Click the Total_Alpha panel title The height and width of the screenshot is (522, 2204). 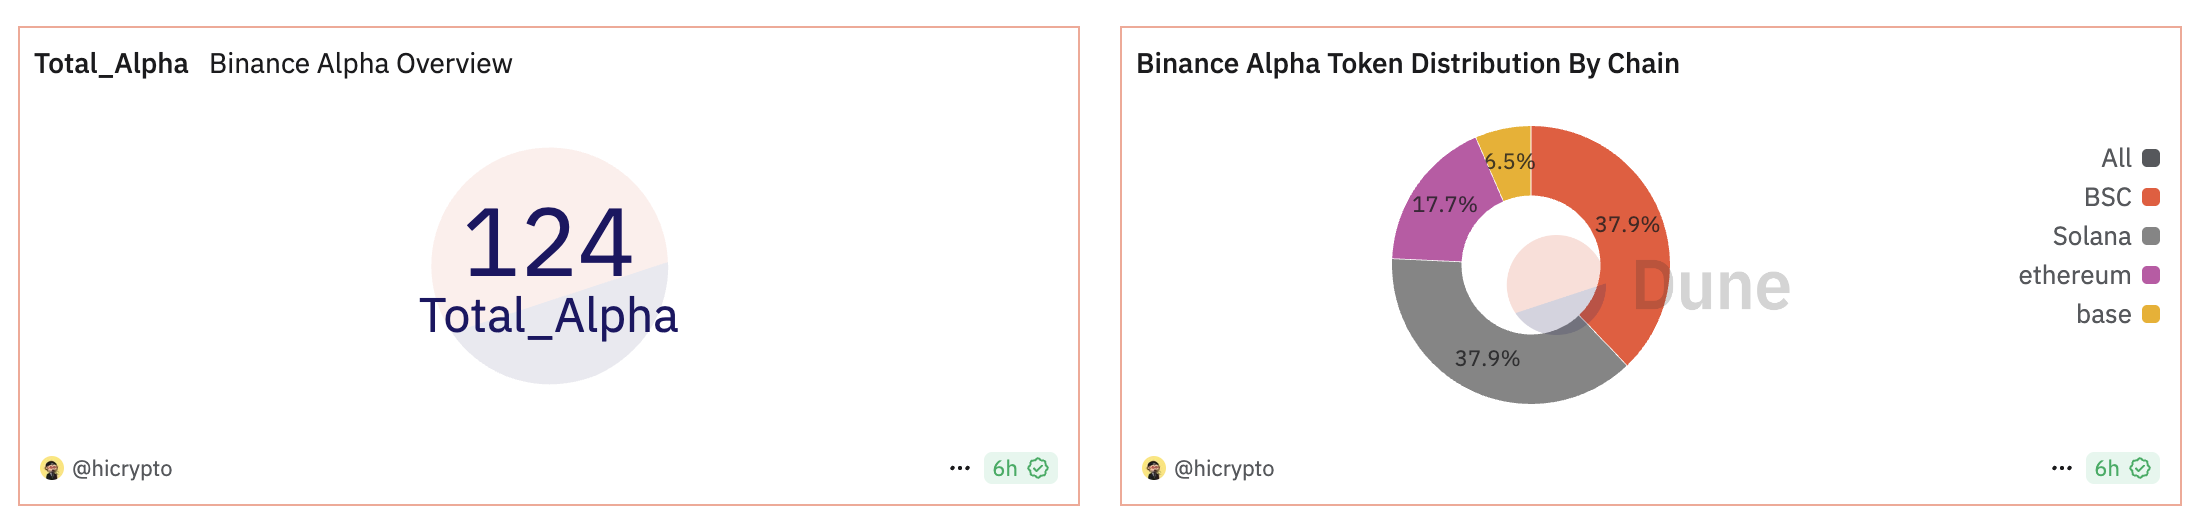click(111, 64)
